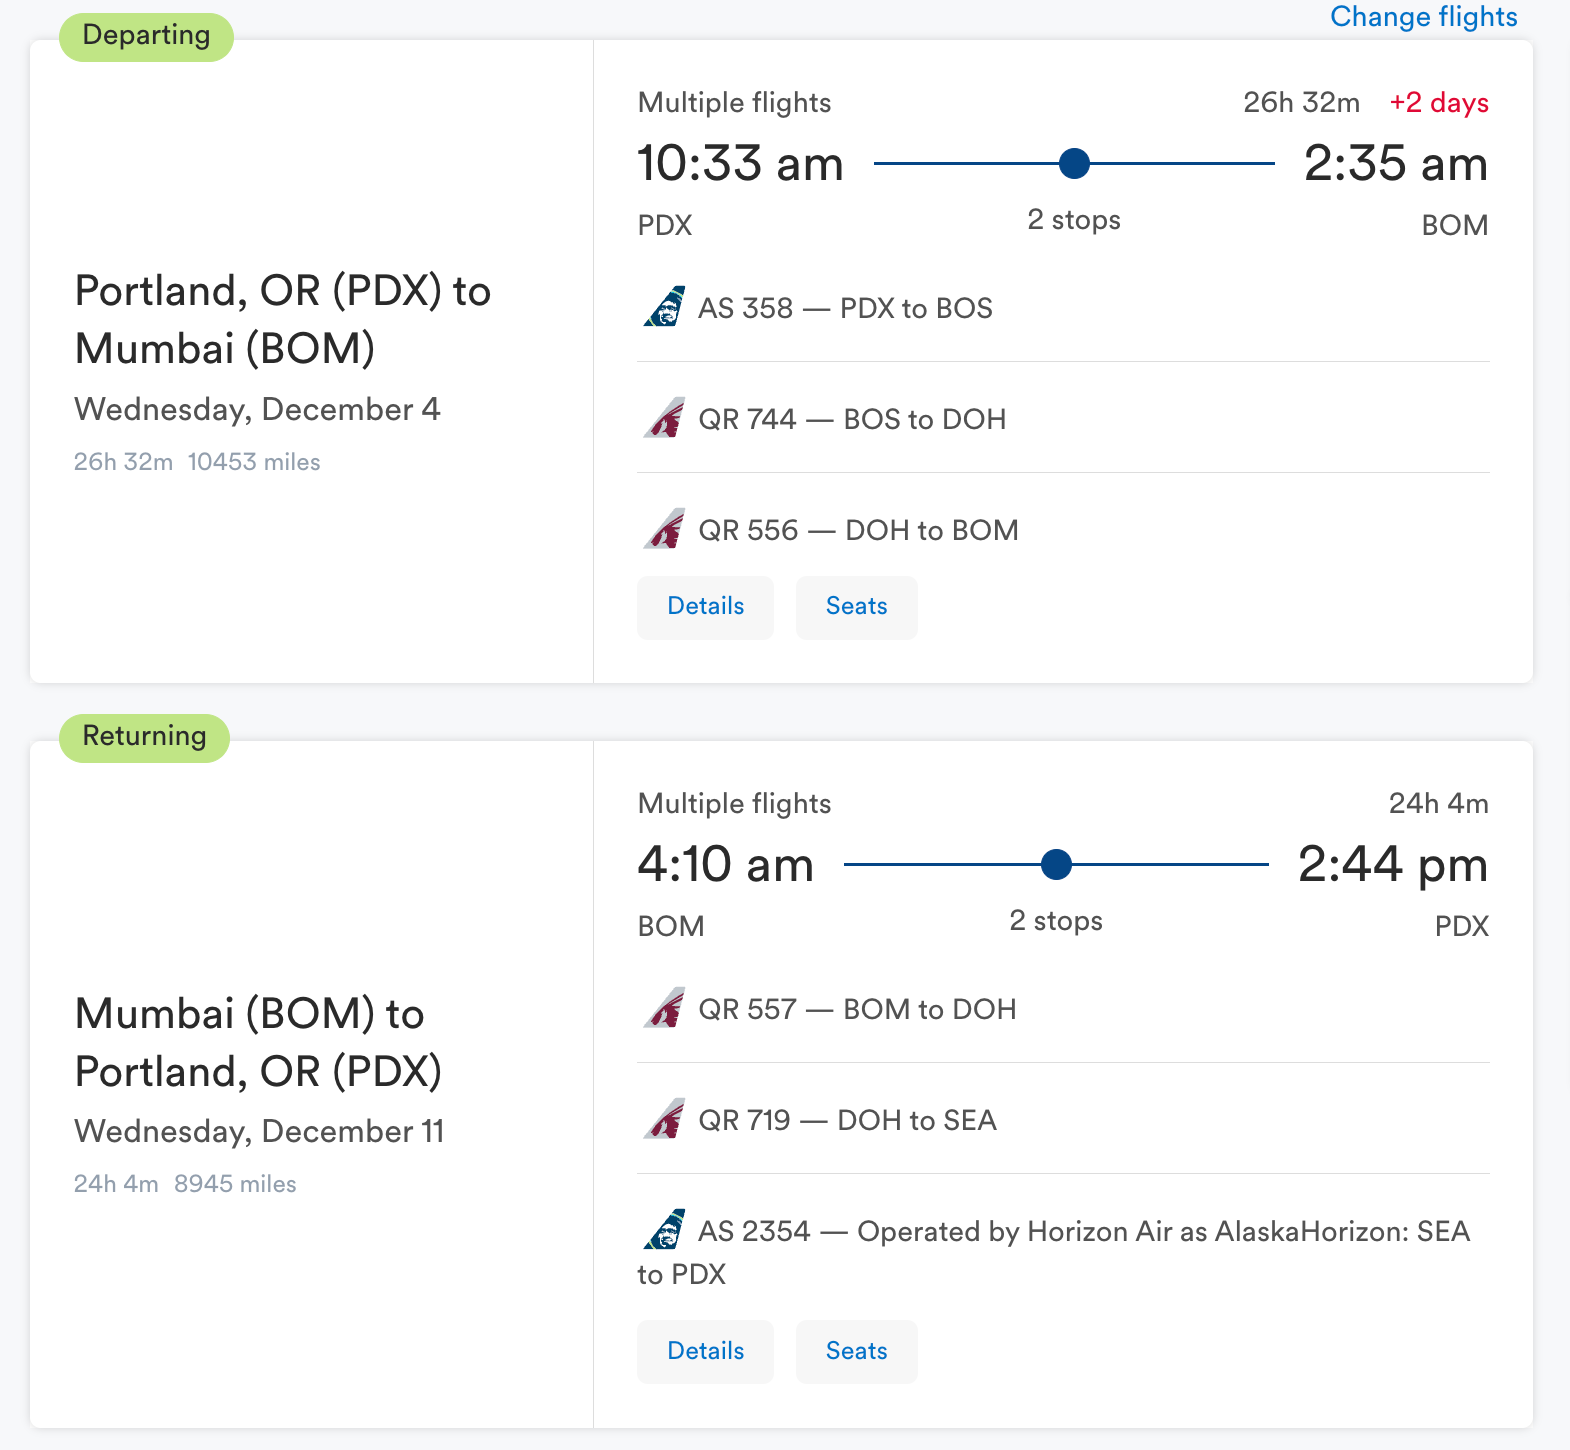
Task: Click the stop marker on departing timeline
Action: coord(1074,163)
